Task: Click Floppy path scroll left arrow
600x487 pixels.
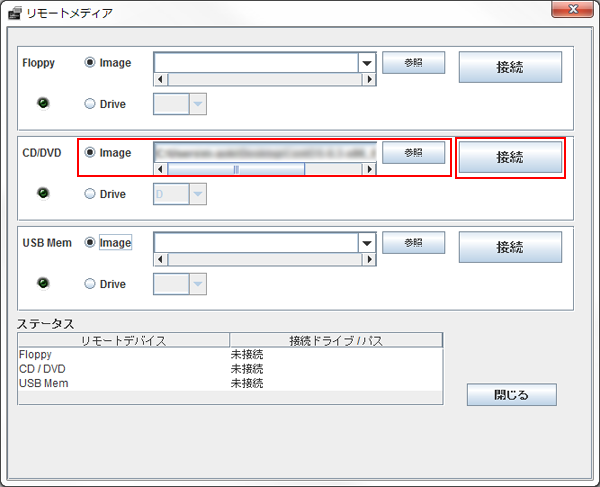Action: tap(160, 79)
